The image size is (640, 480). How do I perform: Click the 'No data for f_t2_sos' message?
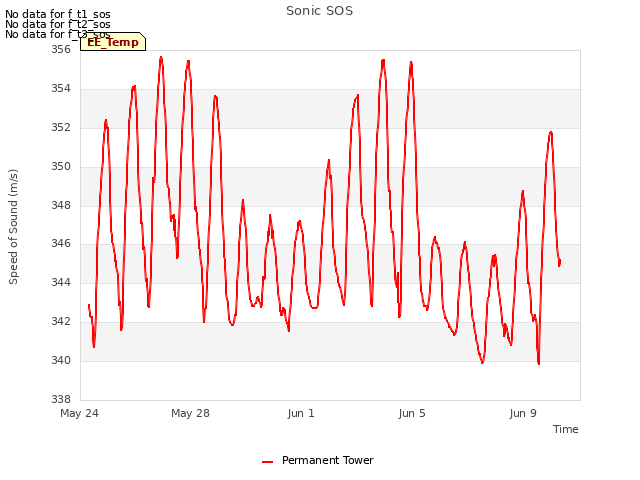(x=58, y=24)
